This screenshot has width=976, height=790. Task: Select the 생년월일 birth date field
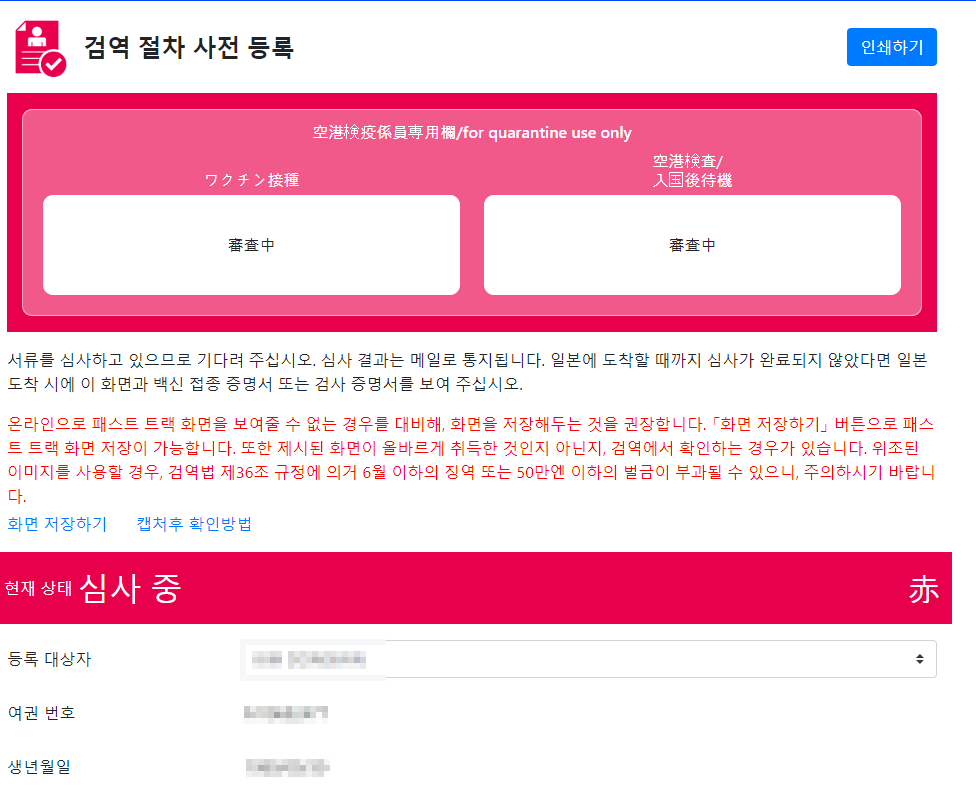coord(286,767)
